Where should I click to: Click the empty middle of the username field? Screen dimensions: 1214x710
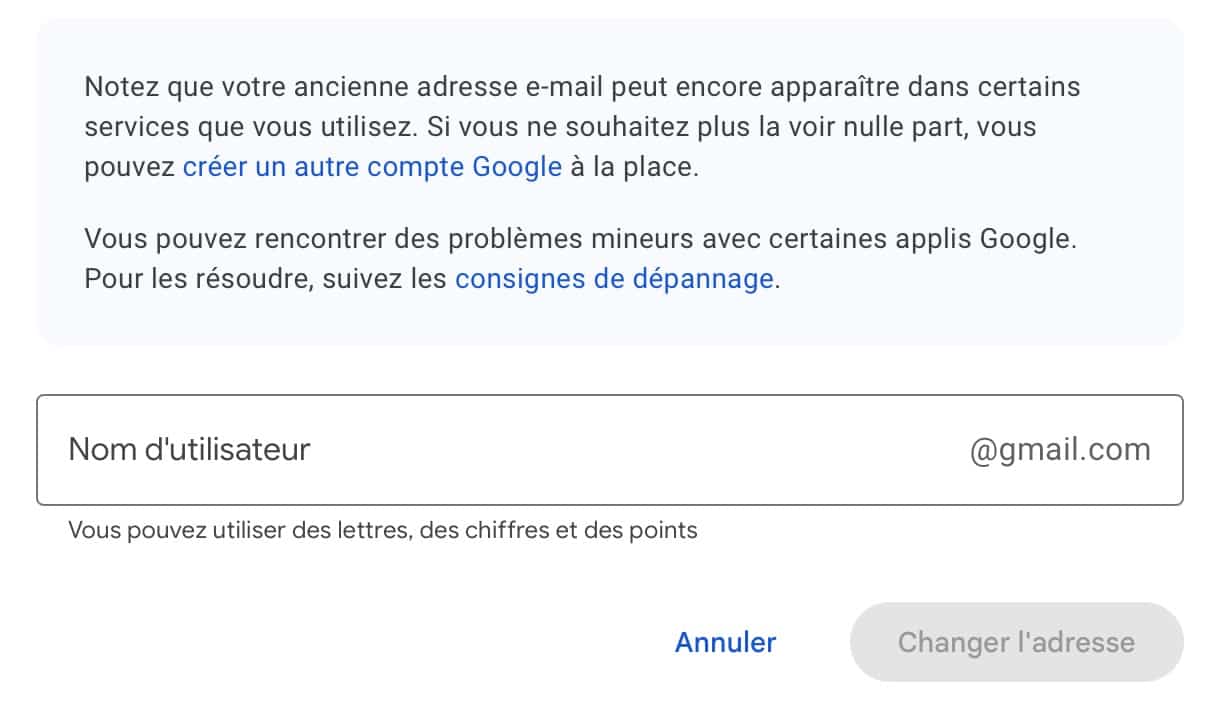click(x=640, y=450)
